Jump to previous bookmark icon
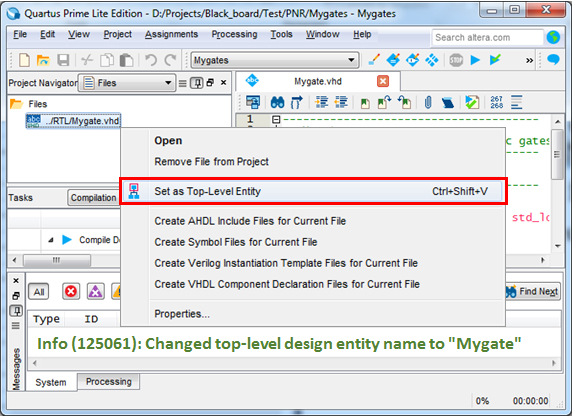The width and height of the screenshot is (573, 417). click(405, 102)
